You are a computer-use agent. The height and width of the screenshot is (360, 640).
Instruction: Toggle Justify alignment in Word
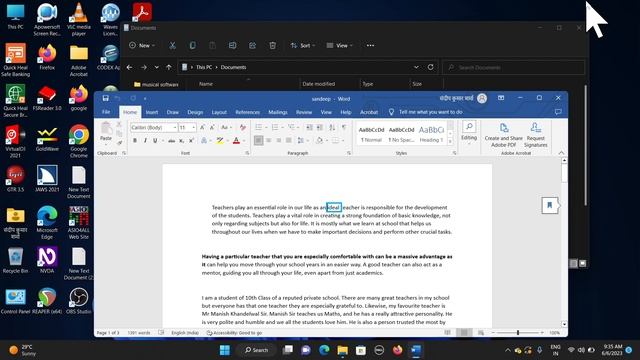coord(289,140)
